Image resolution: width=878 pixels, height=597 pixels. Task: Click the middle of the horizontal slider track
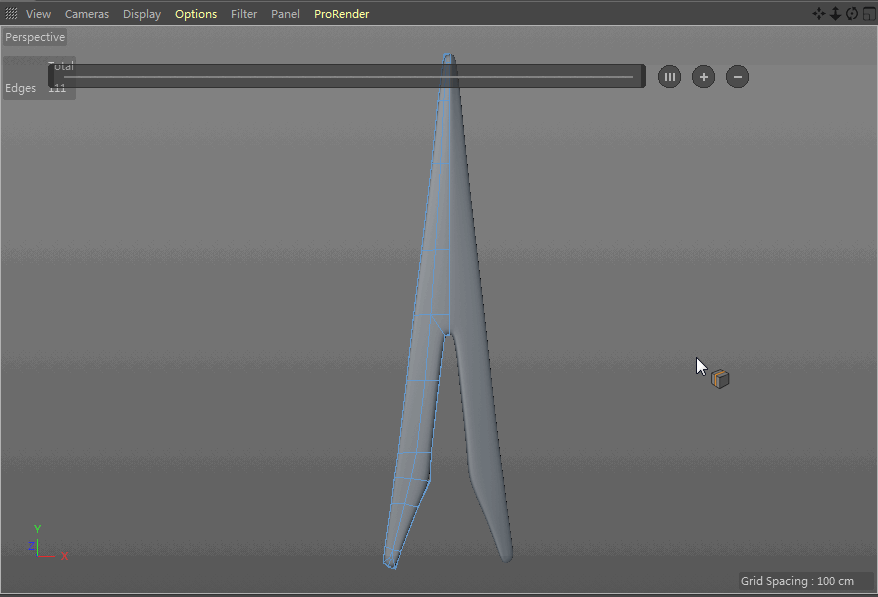[347, 77]
